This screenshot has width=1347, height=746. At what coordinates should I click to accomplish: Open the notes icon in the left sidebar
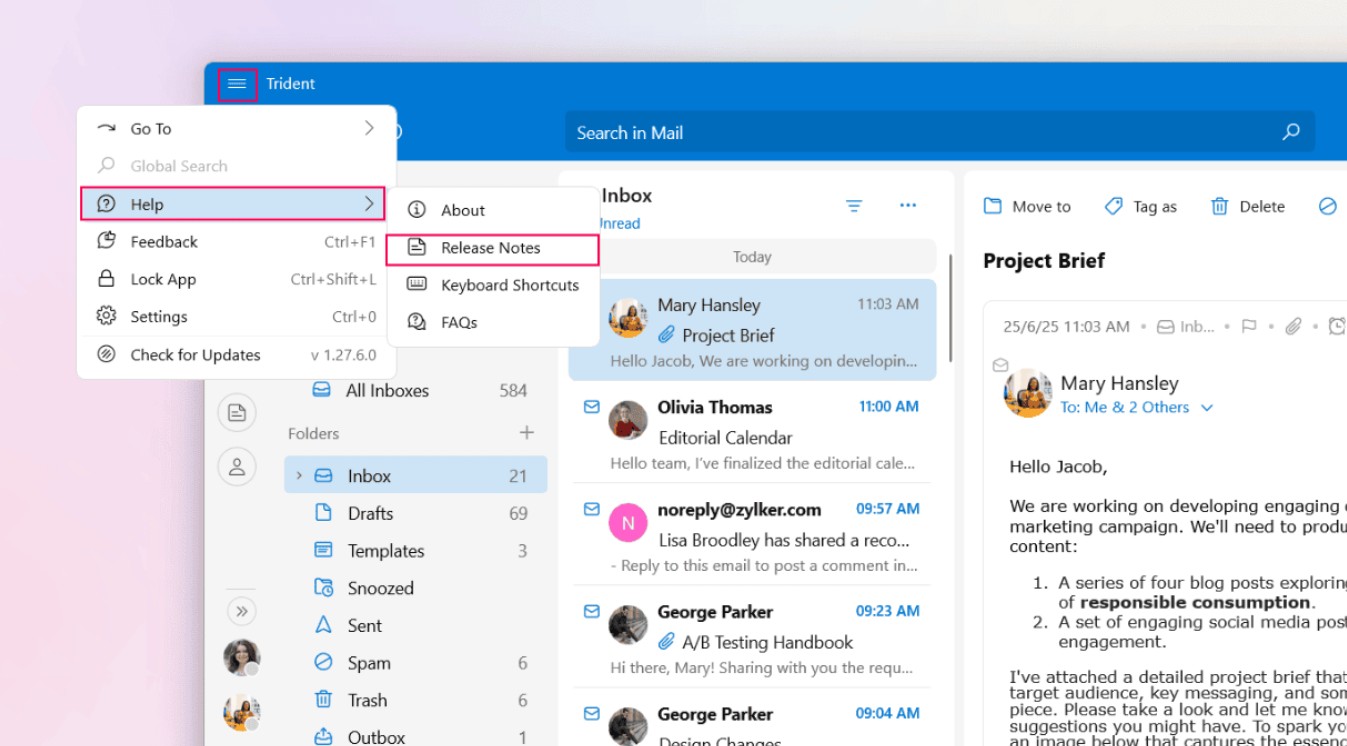click(x=237, y=412)
